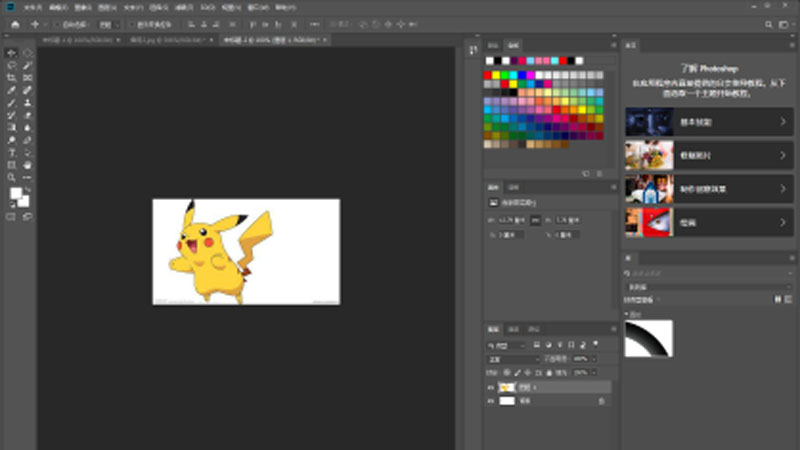Open the Opacity slider dropdown arrow
Image resolution: width=800 pixels, height=450 pixels.
pos(594,359)
